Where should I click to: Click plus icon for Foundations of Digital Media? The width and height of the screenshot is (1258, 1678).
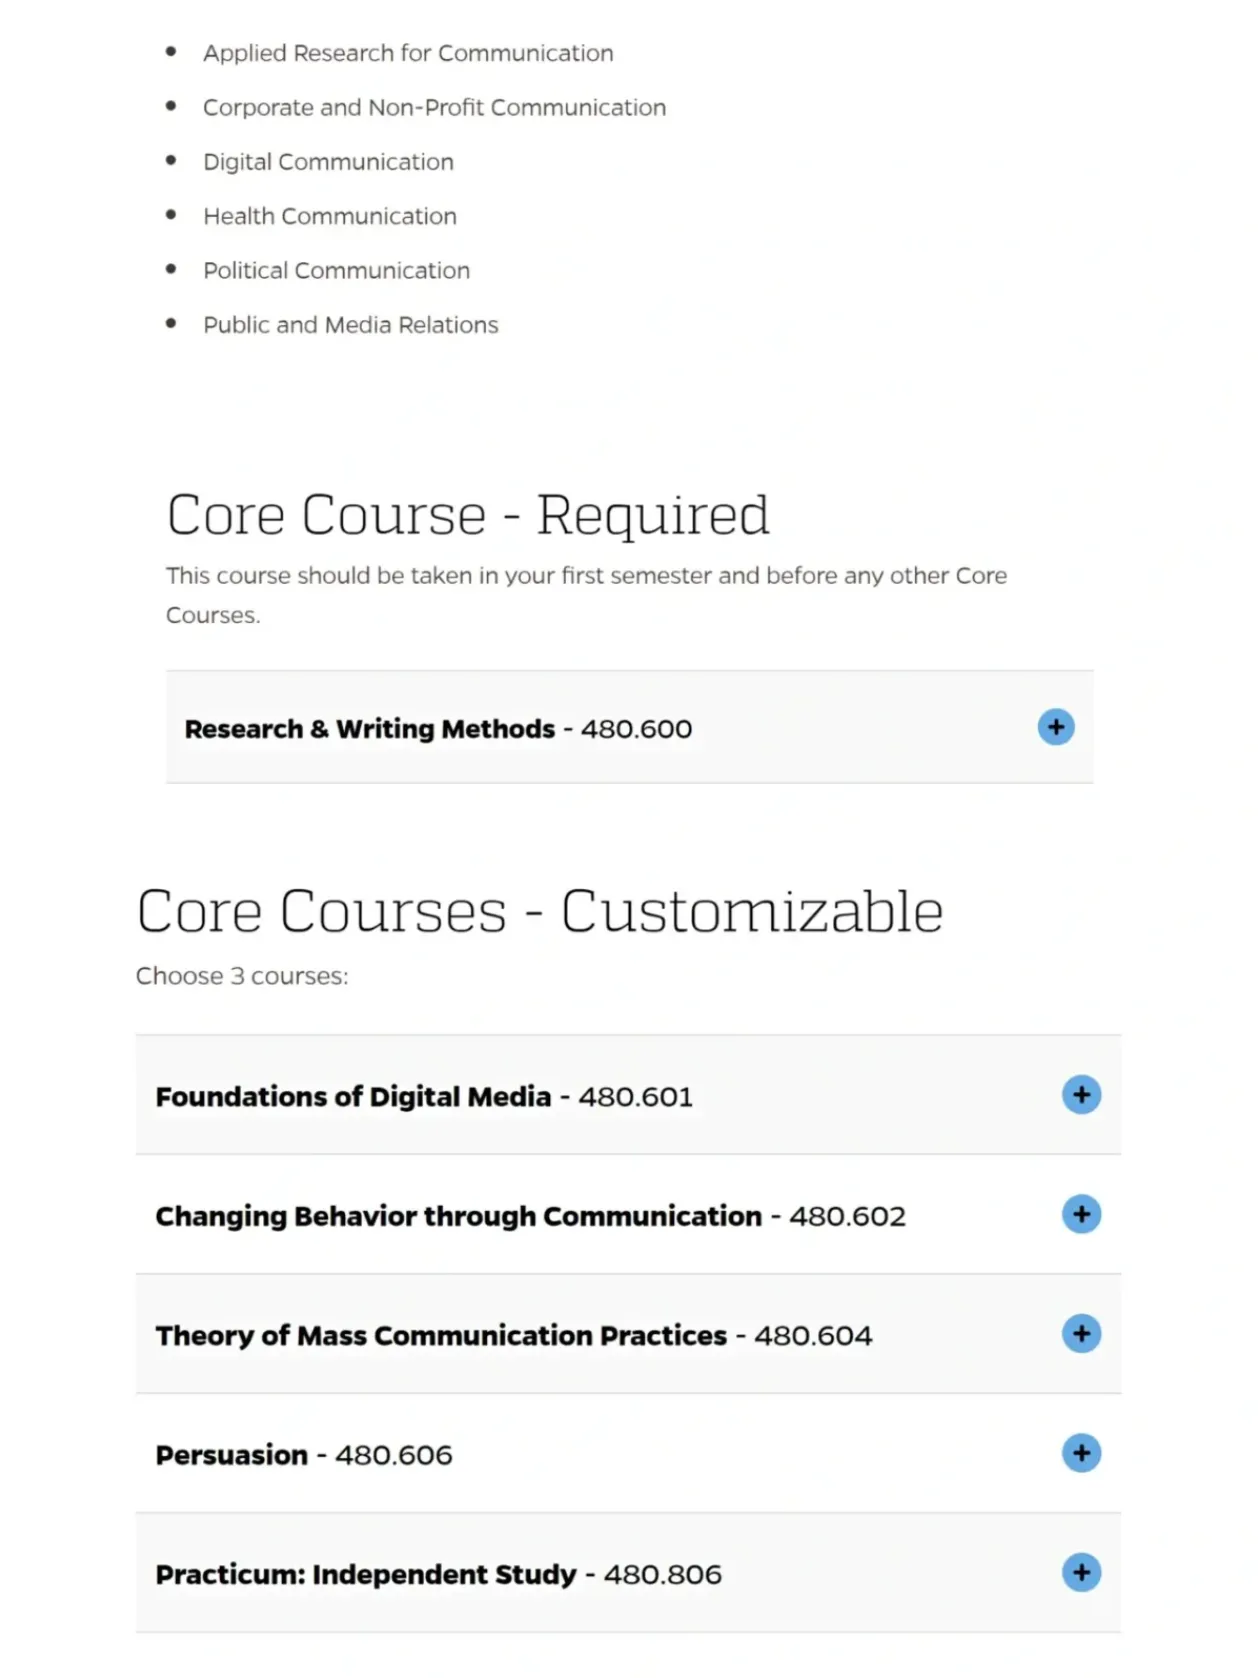pyautogui.click(x=1081, y=1095)
